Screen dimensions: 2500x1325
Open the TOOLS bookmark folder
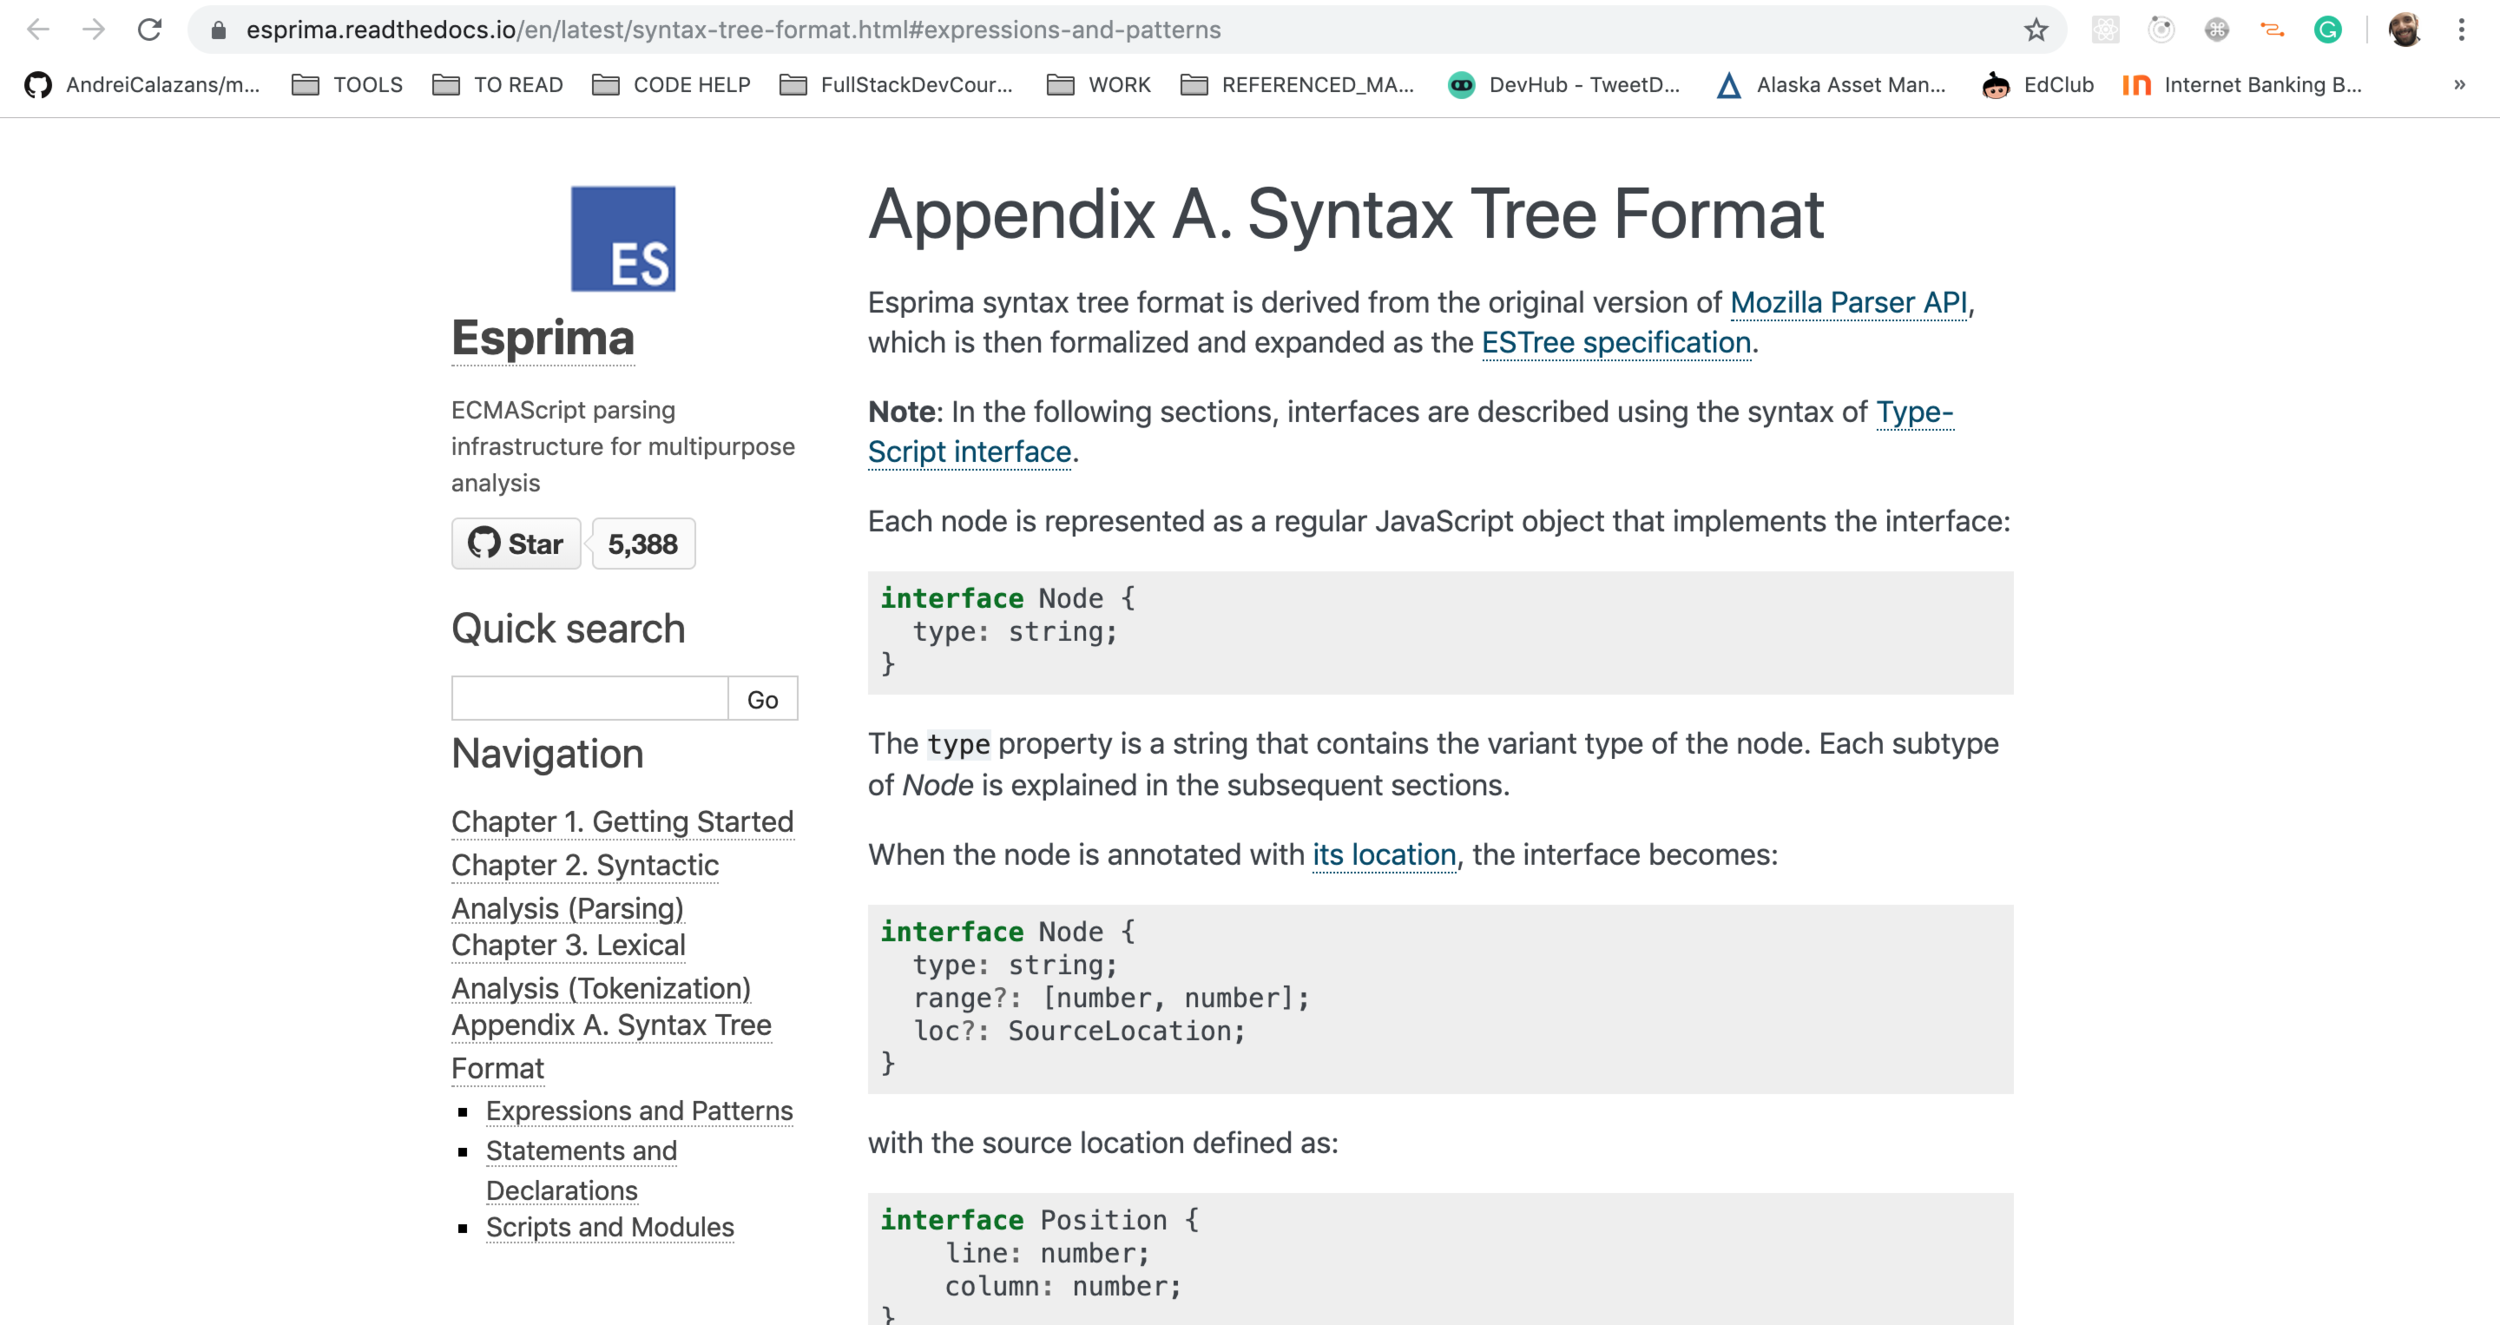point(347,85)
